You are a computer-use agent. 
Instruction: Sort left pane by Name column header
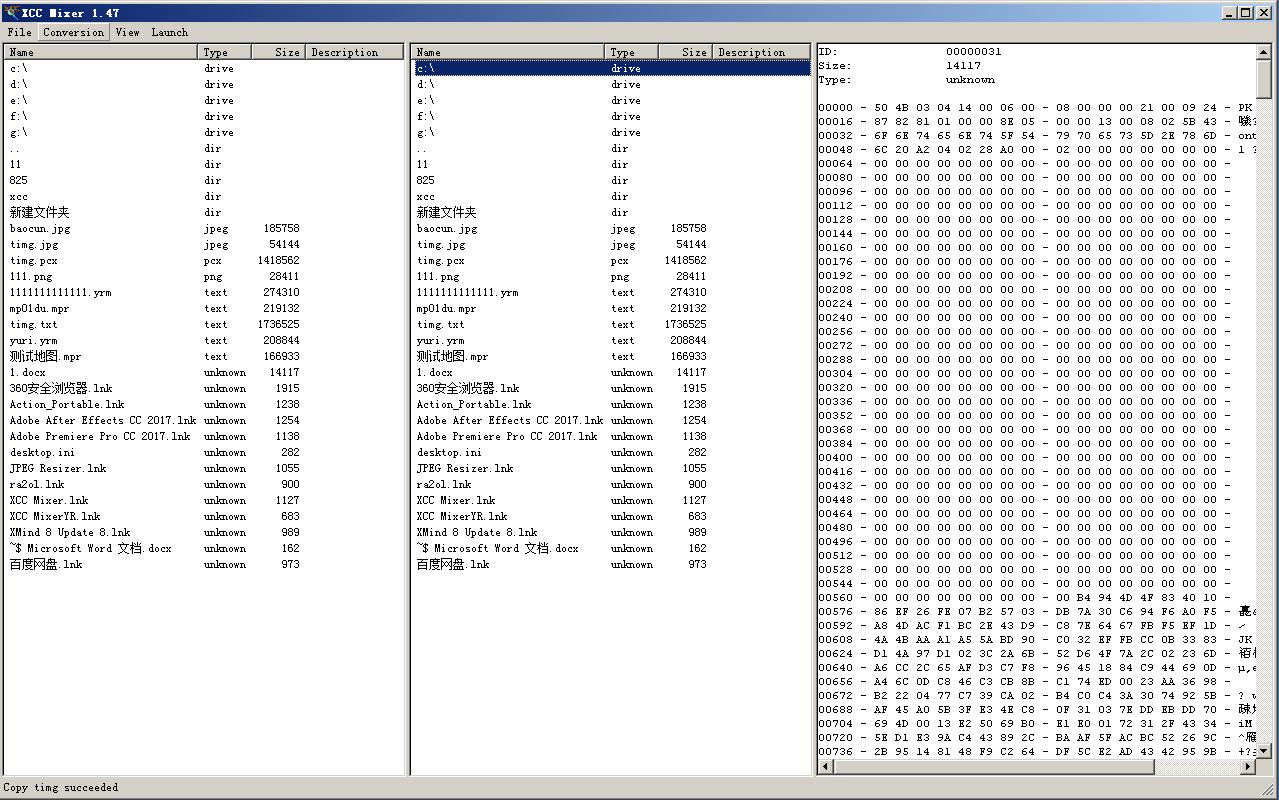click(x=101, y=52)
